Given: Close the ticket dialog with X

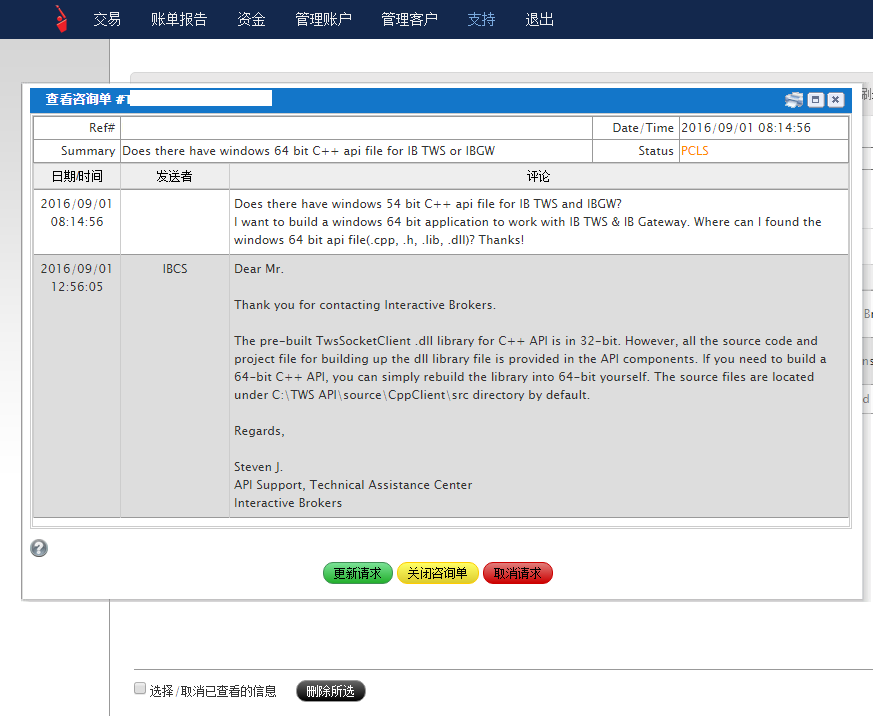Looking at the screenshot, I should 835,100.
